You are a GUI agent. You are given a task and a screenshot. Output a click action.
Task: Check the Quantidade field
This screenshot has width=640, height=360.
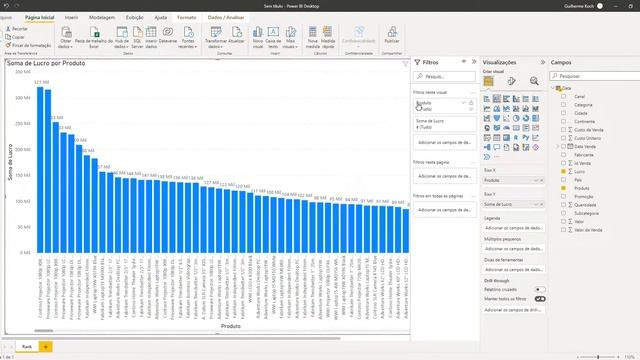tap(564, 205)
